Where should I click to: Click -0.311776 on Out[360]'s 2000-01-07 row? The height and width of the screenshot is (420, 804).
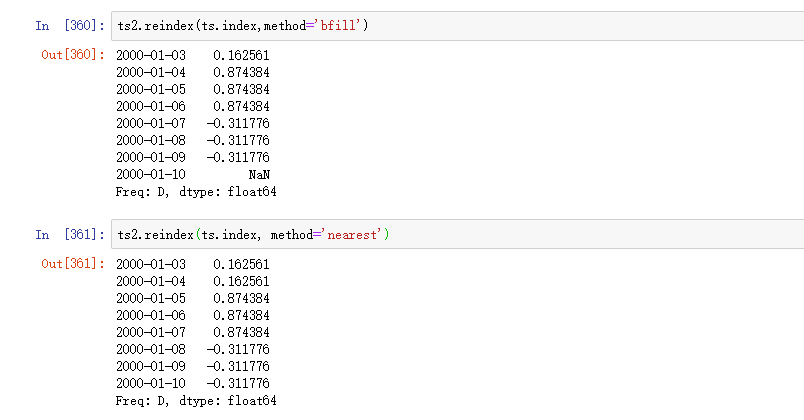(237, 123)
